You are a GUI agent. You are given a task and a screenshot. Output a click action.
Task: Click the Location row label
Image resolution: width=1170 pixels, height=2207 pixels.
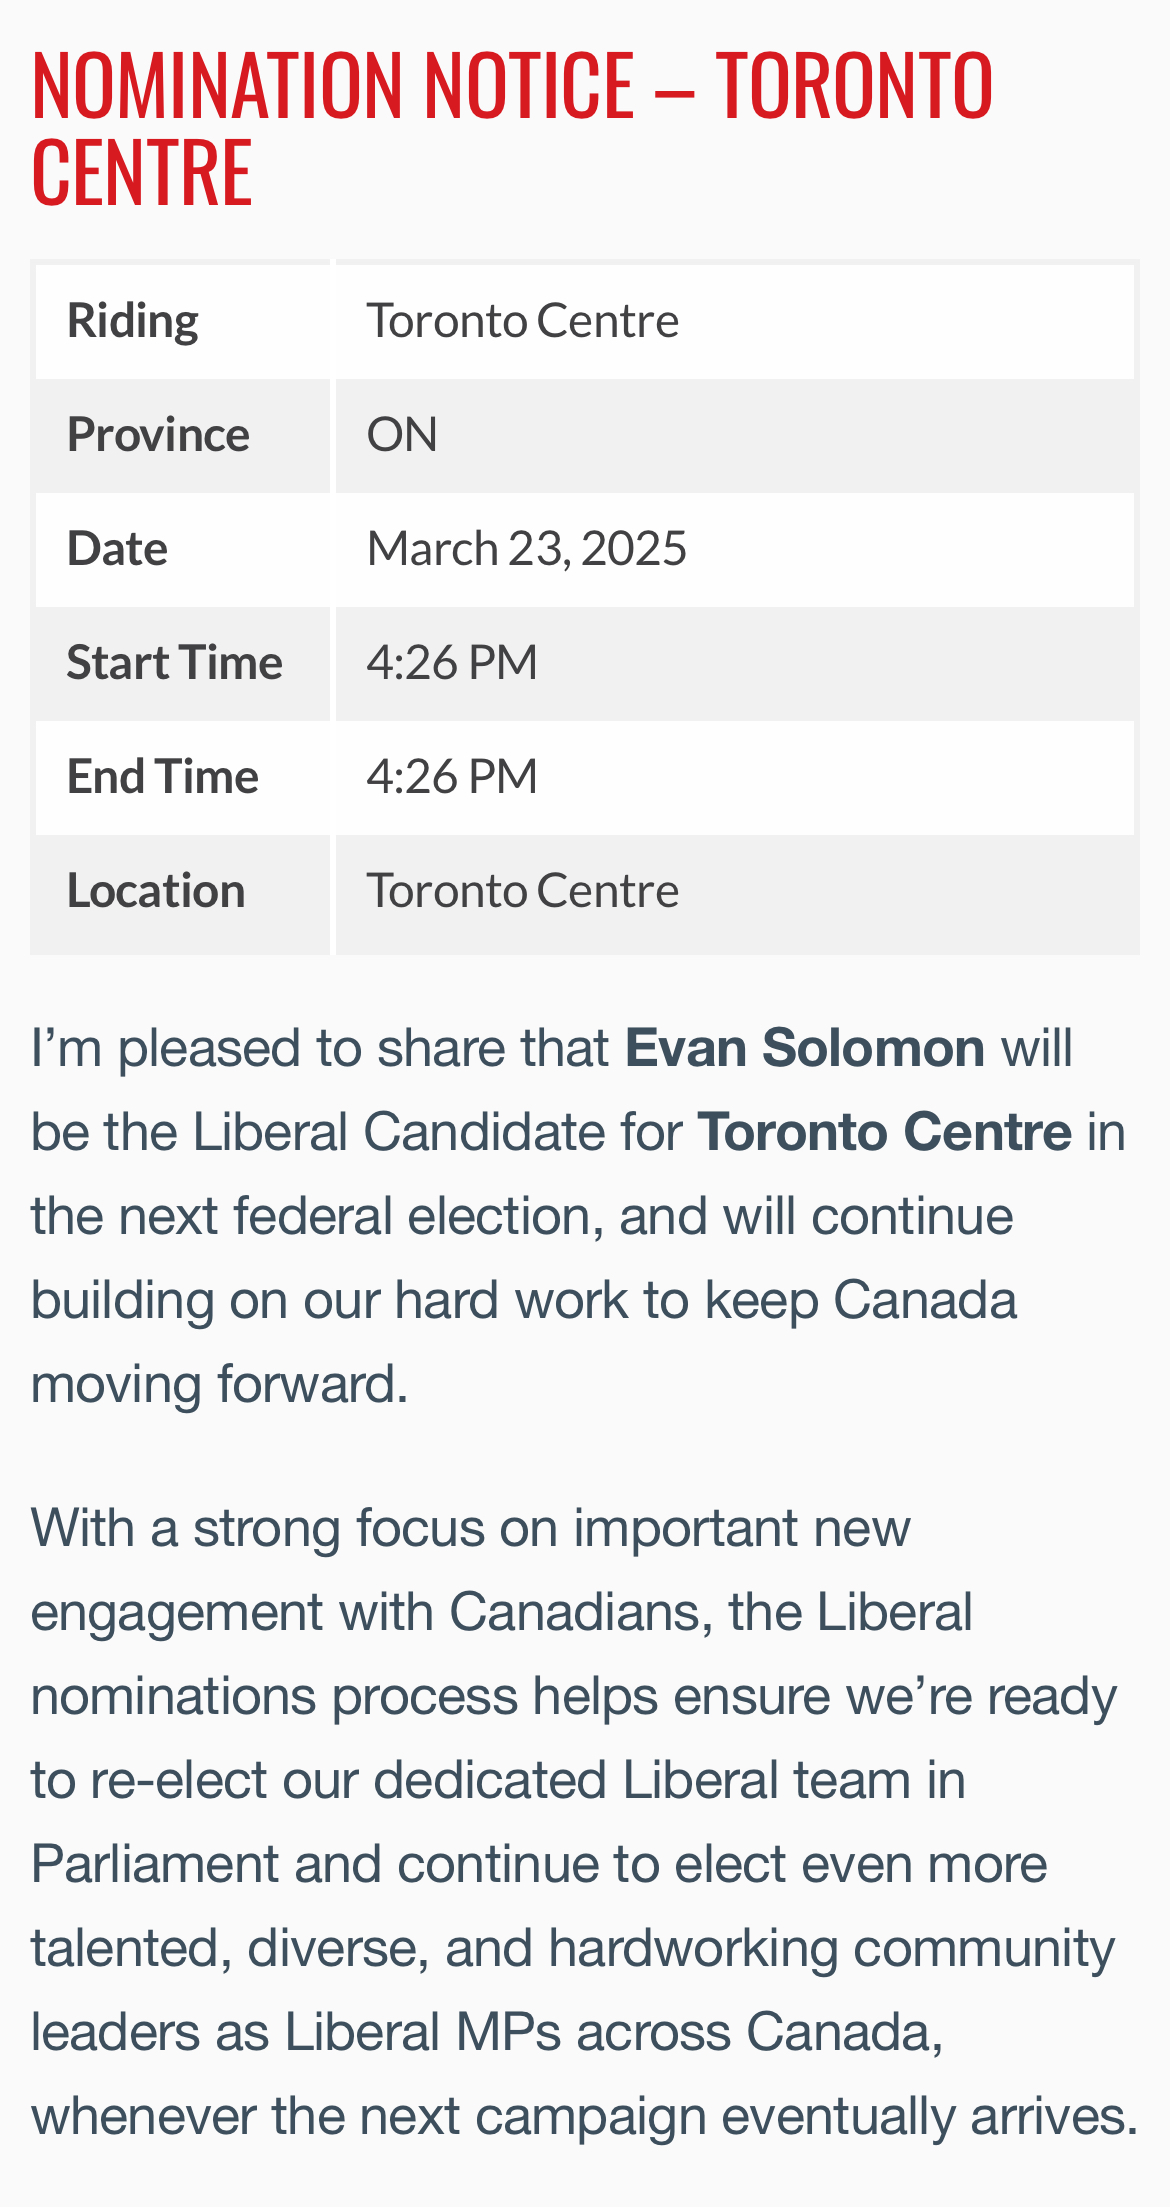156,891
